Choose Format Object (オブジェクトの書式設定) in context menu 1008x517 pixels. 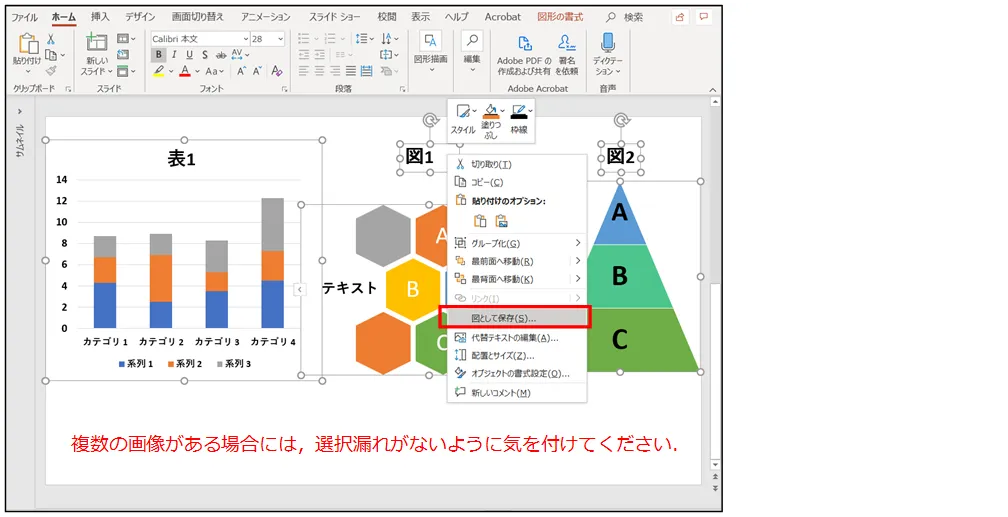click(519, 373)
